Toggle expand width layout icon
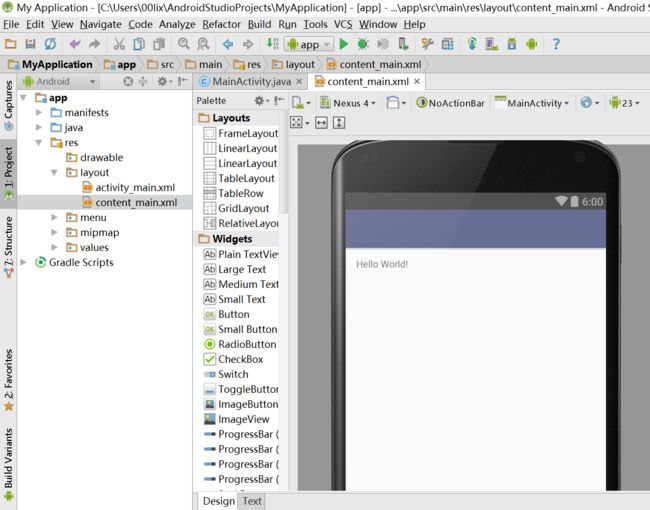This screenshot has height=510, width=650. tap(321, 122)
